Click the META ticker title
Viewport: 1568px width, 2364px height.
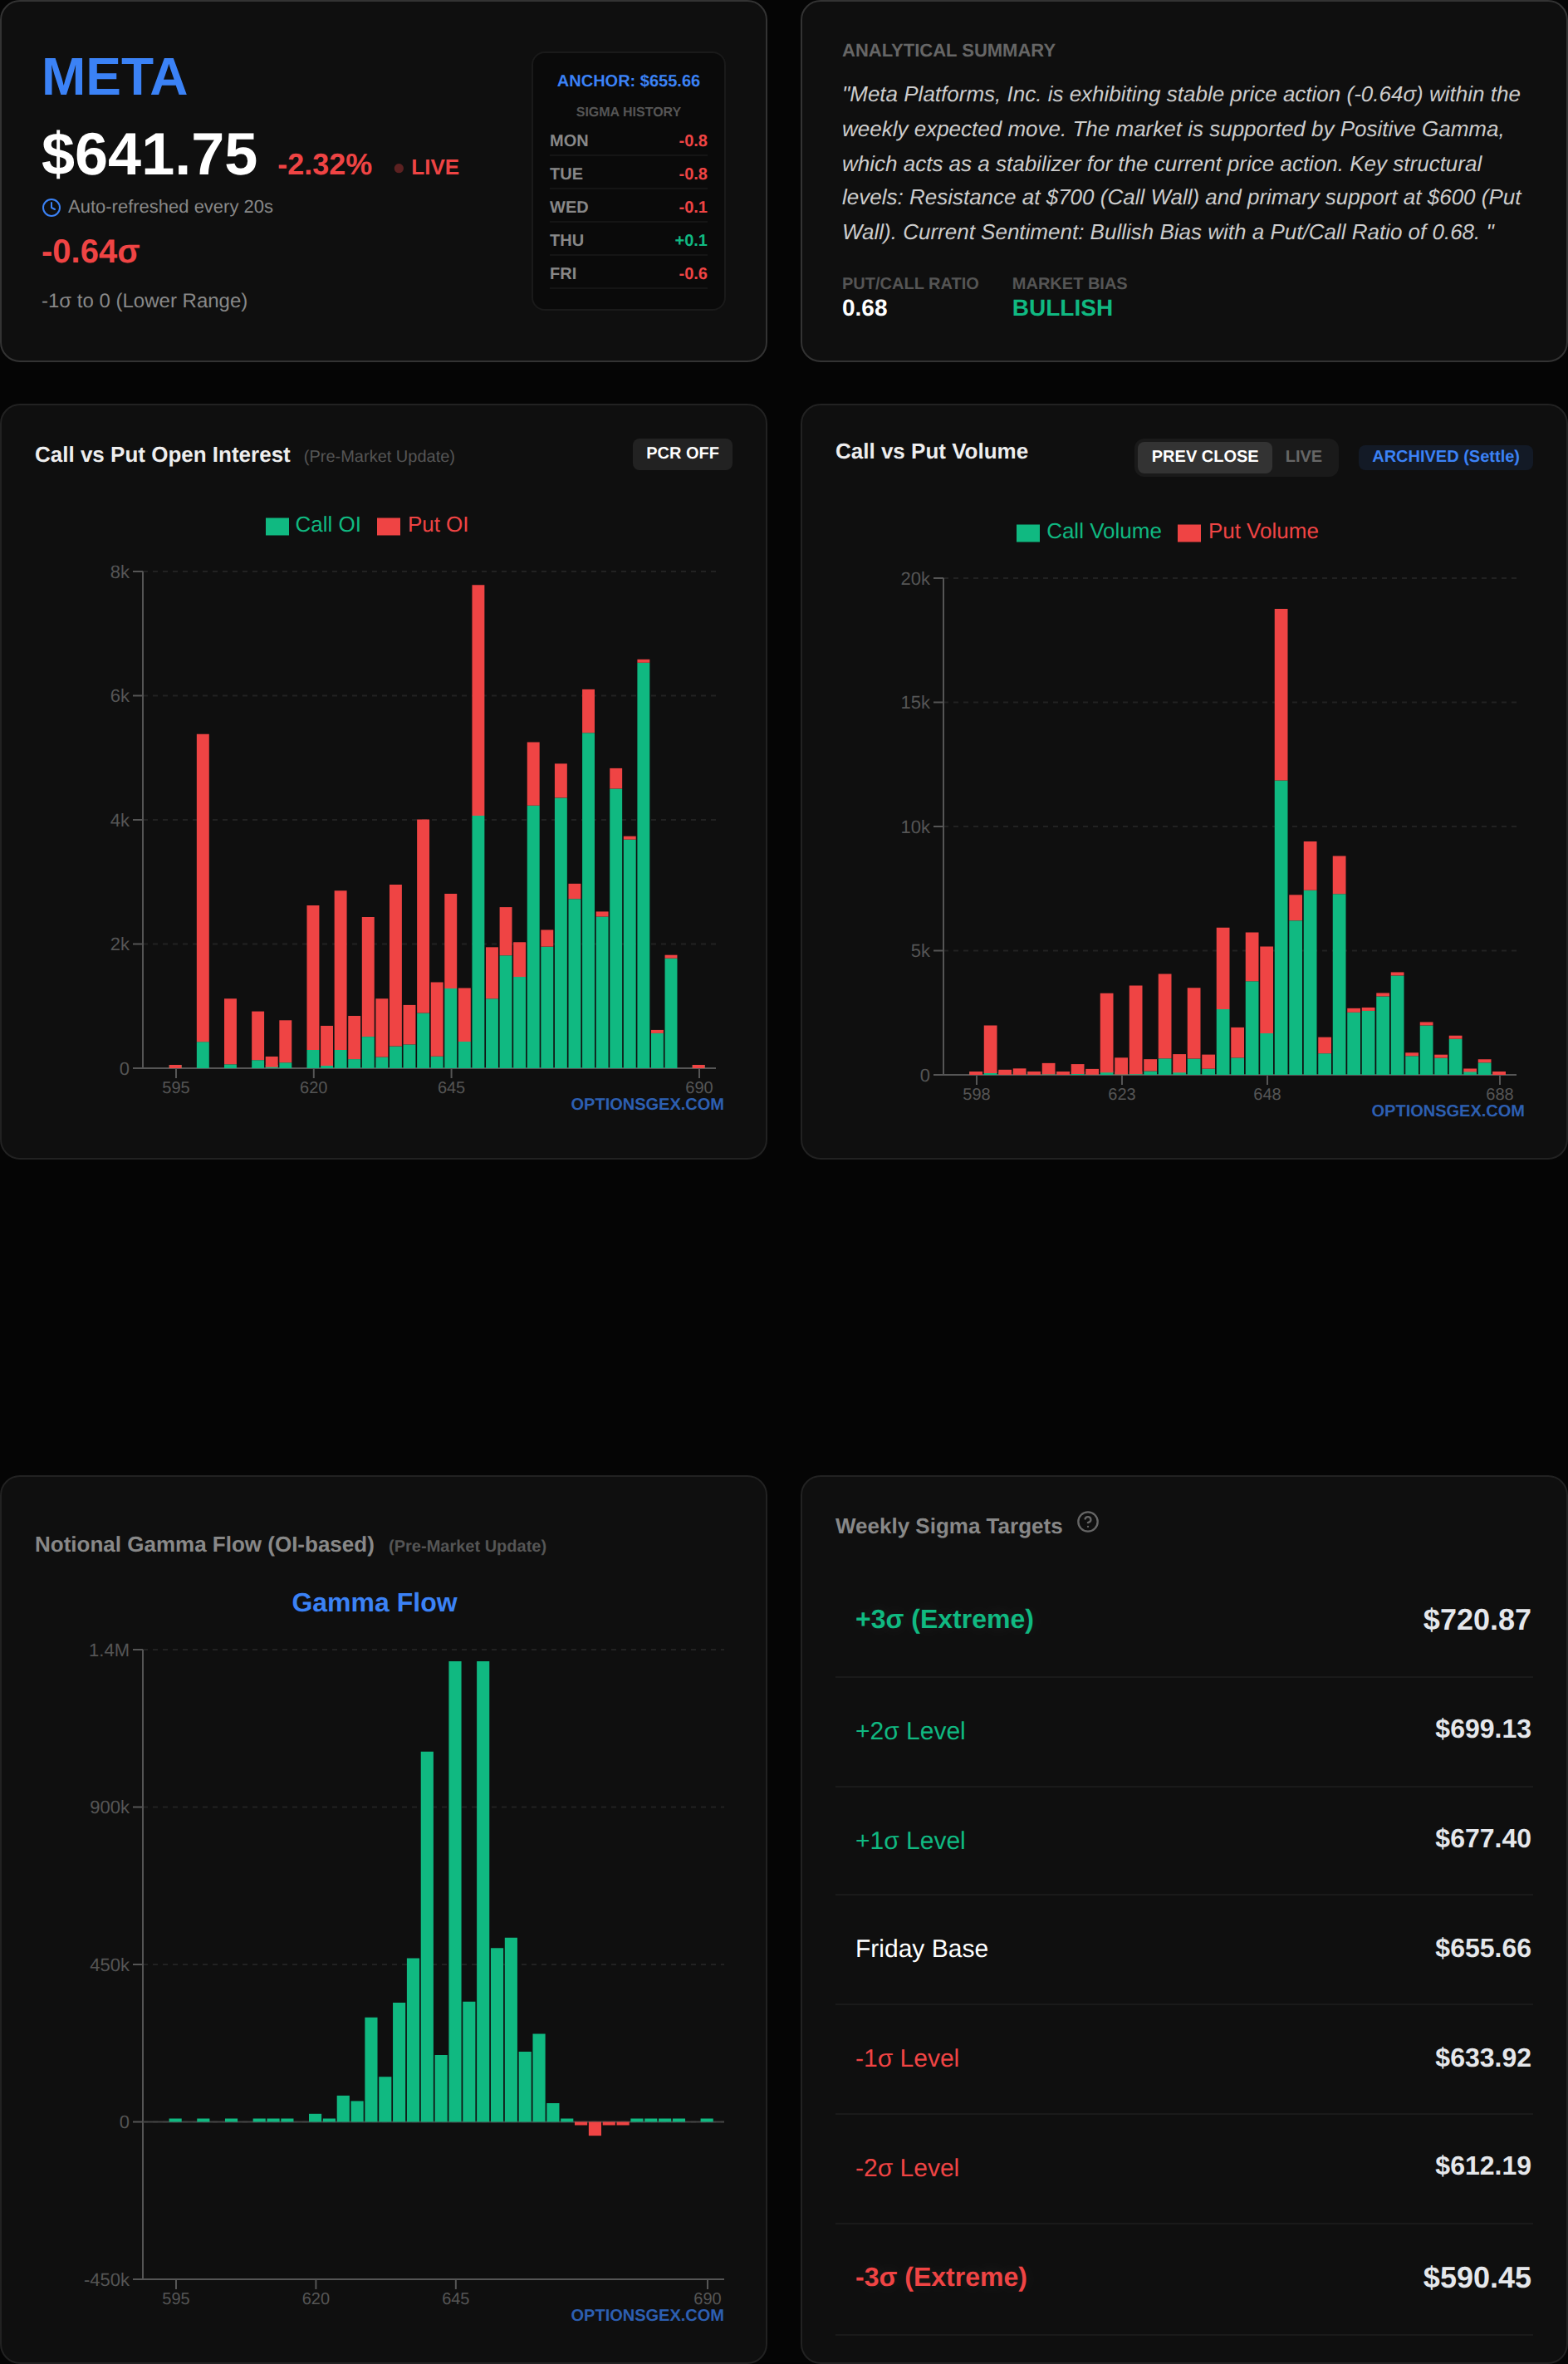[x=114, y=77]
